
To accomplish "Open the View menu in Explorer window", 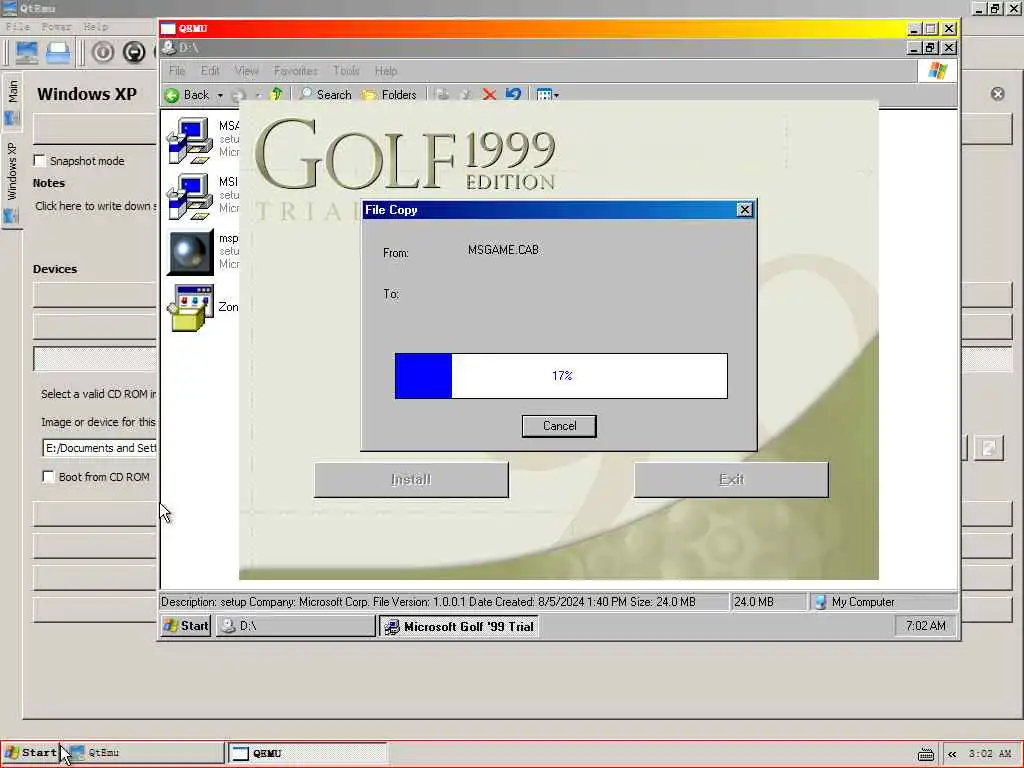I will click(x=246, y=71).
